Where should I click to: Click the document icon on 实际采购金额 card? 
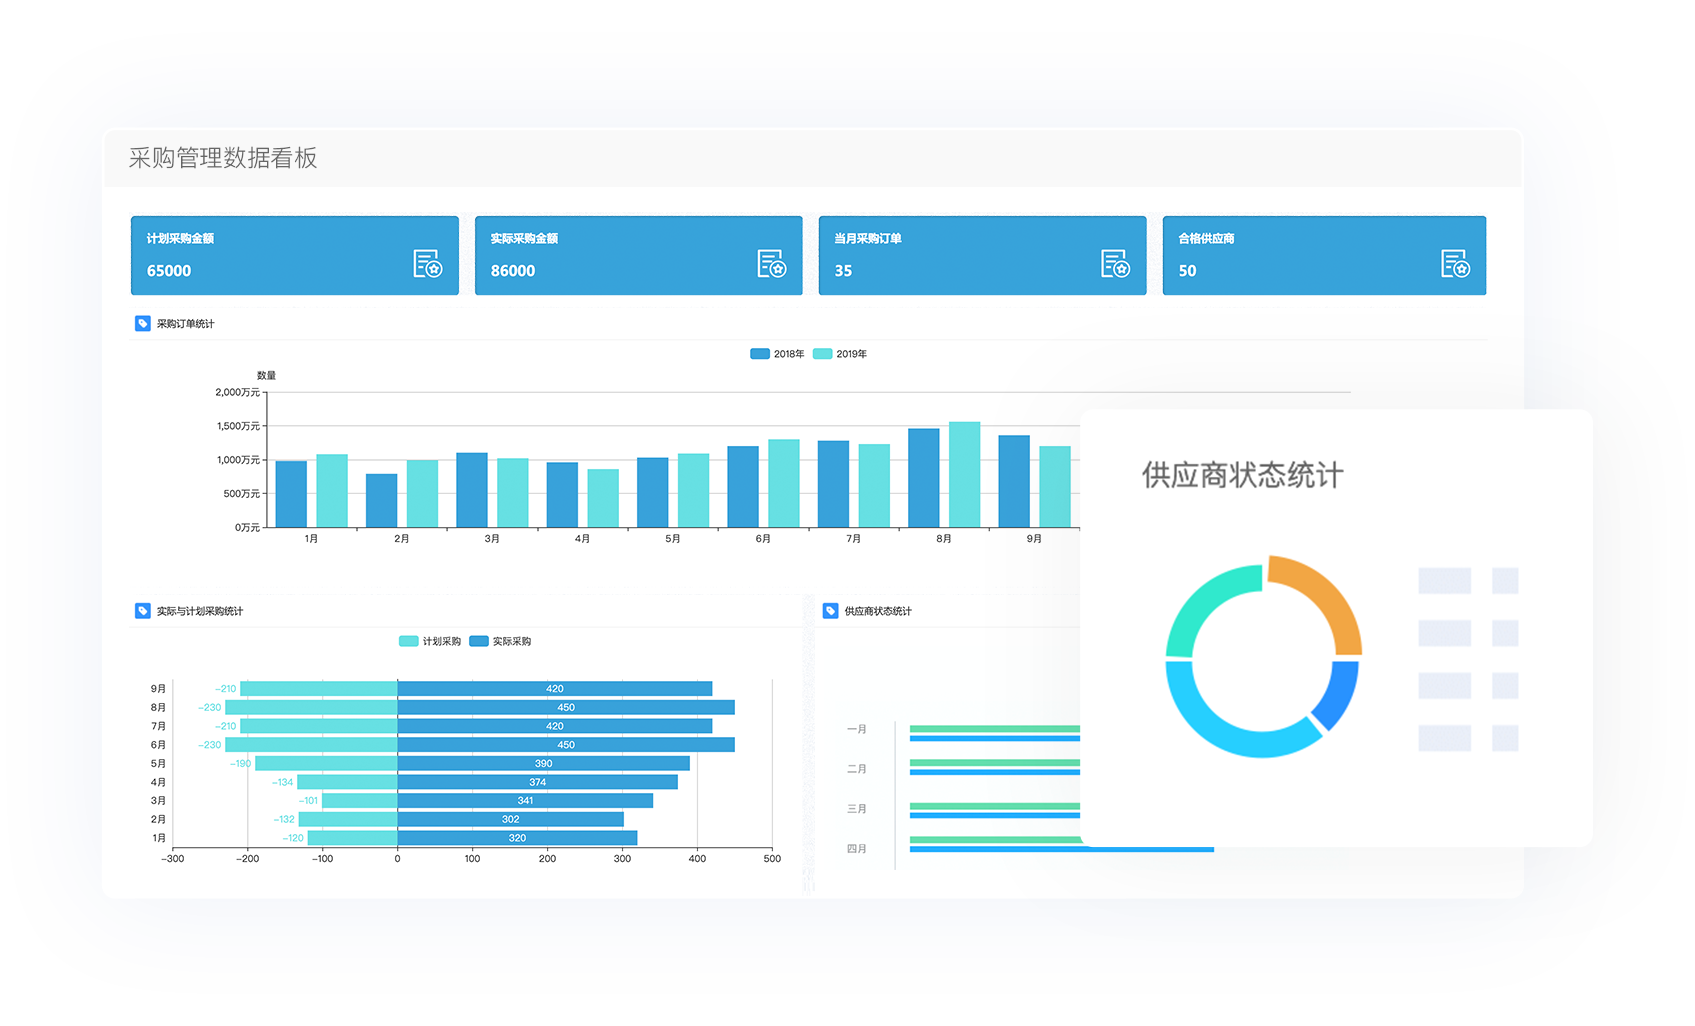(771, 264)
